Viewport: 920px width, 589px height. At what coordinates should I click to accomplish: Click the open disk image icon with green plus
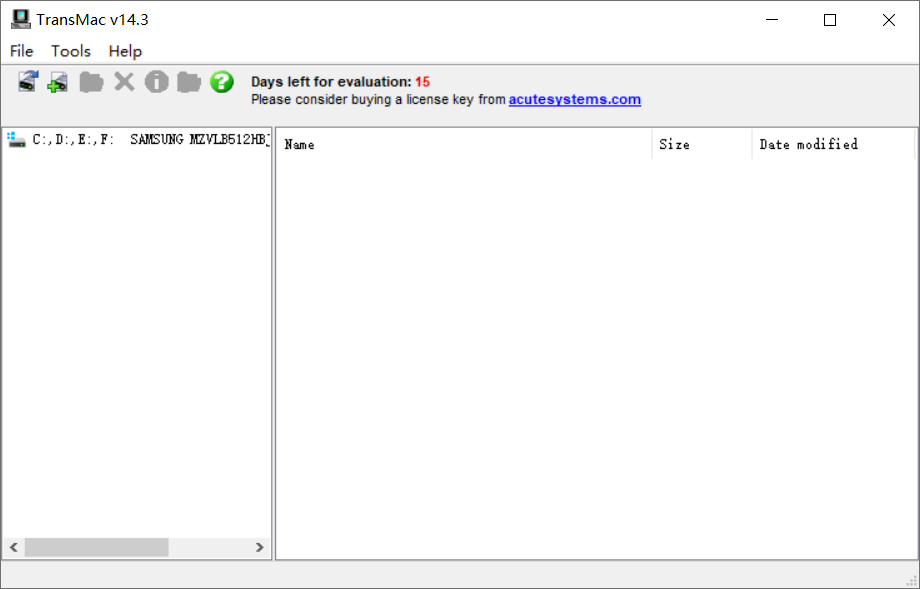[x=58, y=82]
